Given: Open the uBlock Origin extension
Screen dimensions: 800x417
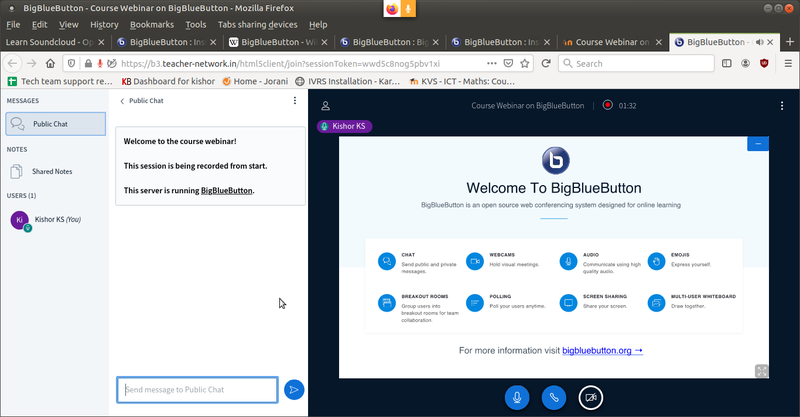Looking at the screenshot, I should [764, 63].
